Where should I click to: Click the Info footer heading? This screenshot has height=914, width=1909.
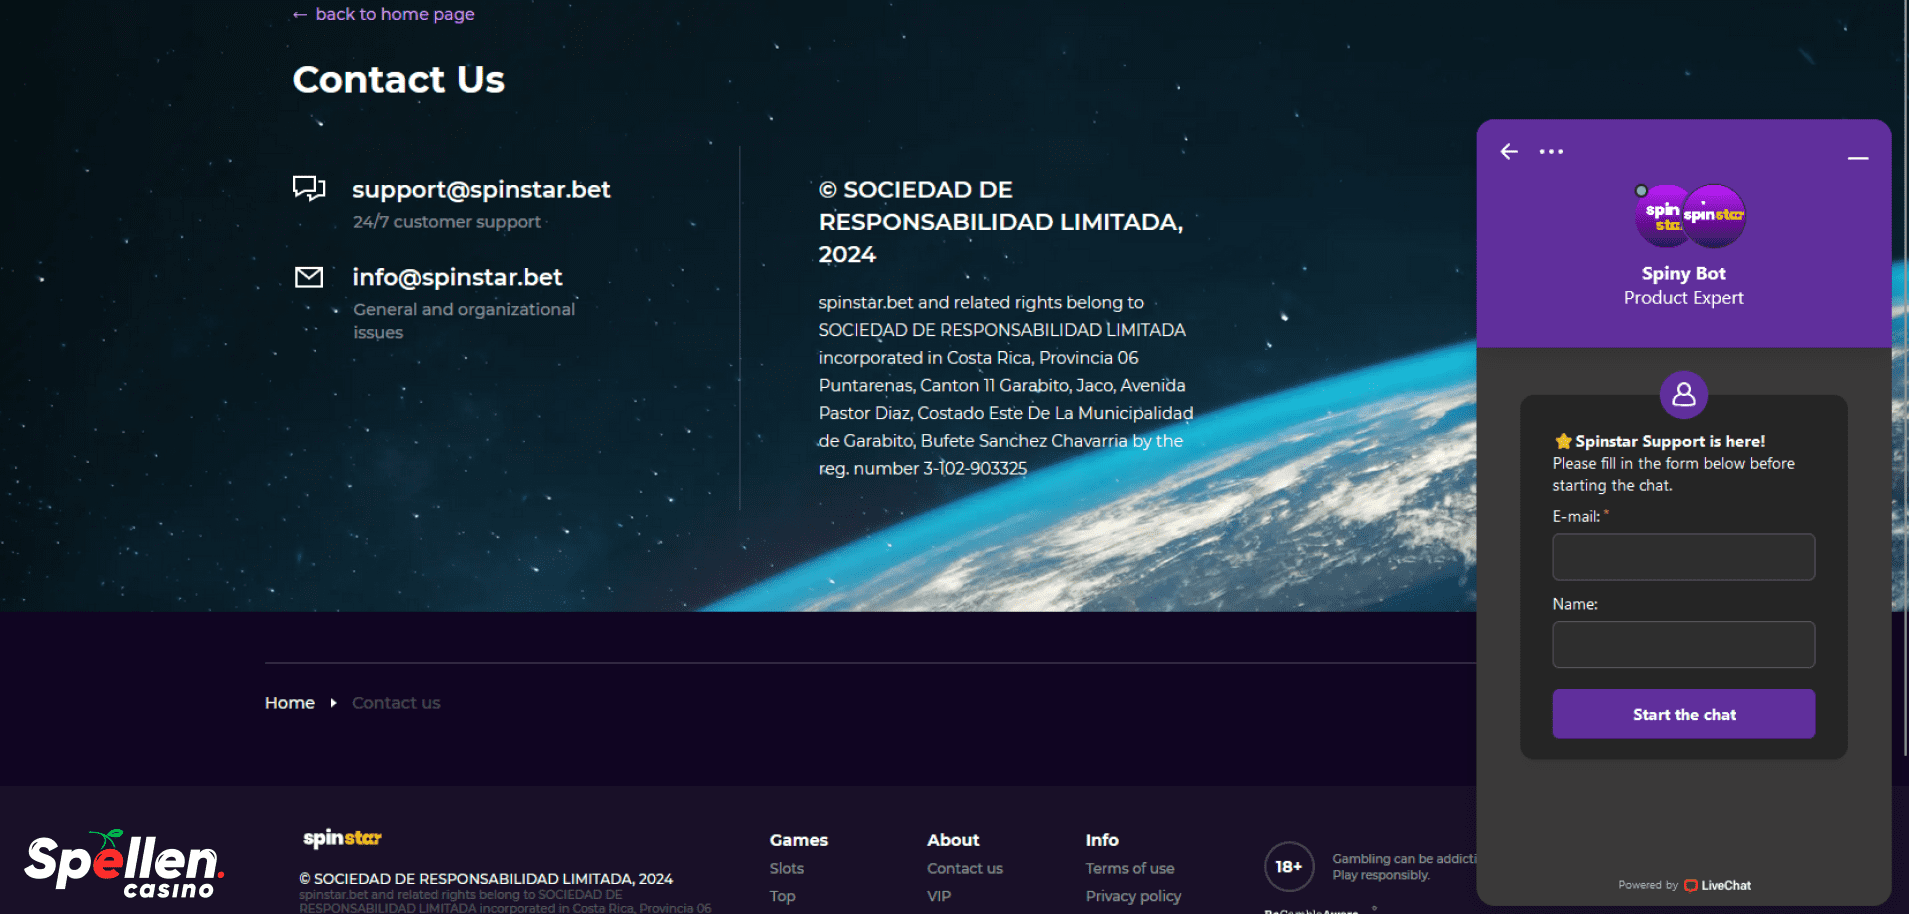pos(1102,840)
